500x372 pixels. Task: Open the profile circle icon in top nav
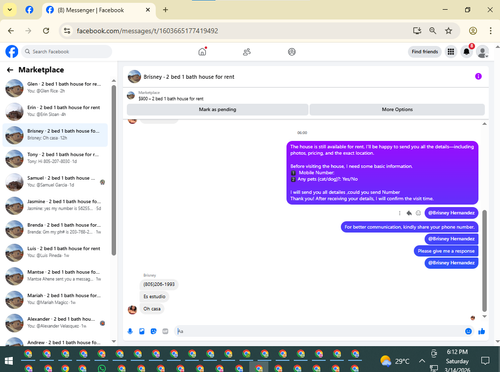[292, 52]
